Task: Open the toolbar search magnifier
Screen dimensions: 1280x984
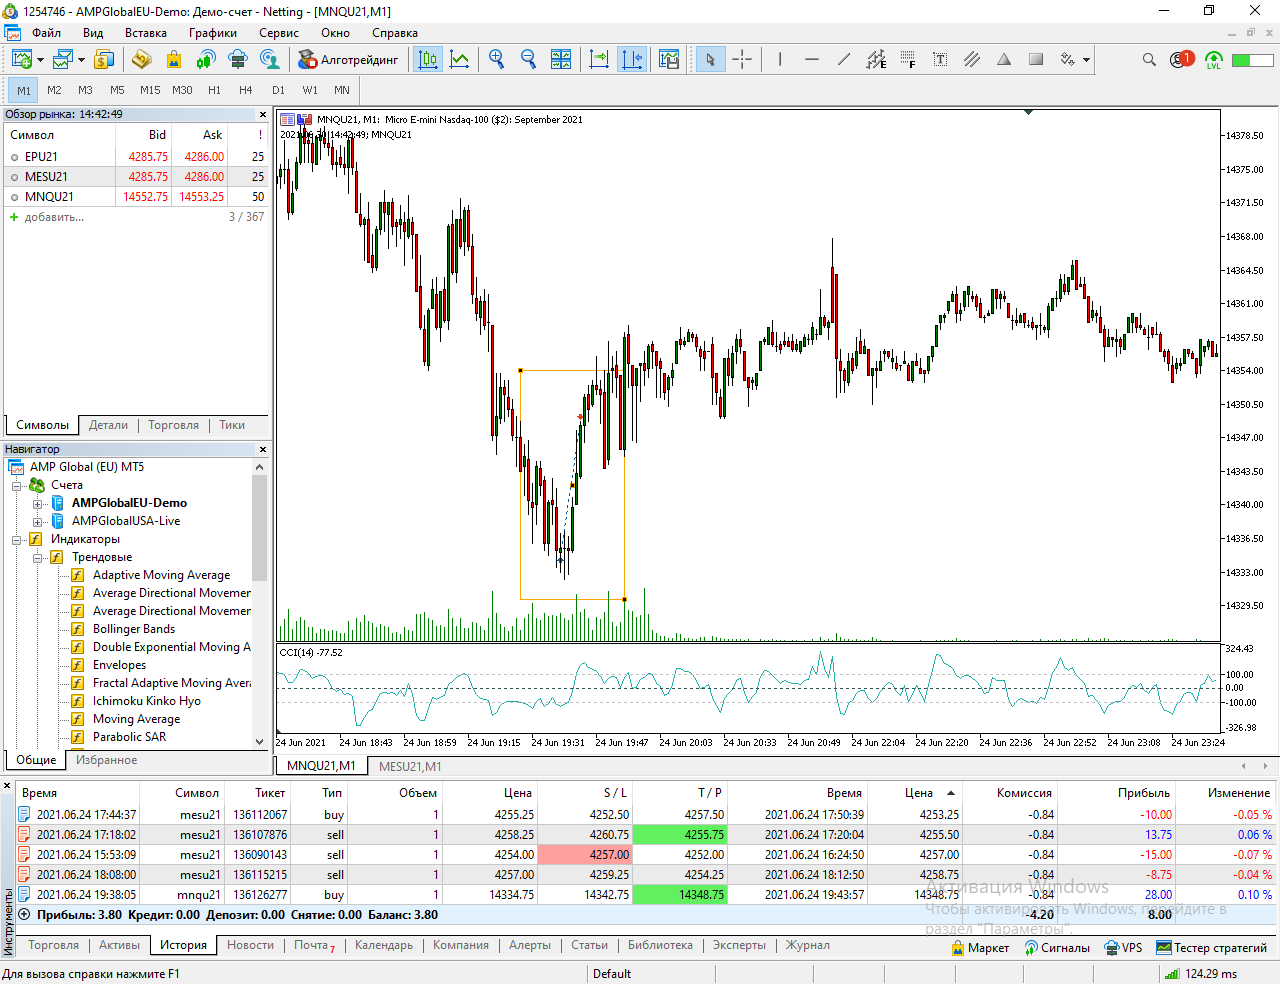Action: tap(1149, 60)
